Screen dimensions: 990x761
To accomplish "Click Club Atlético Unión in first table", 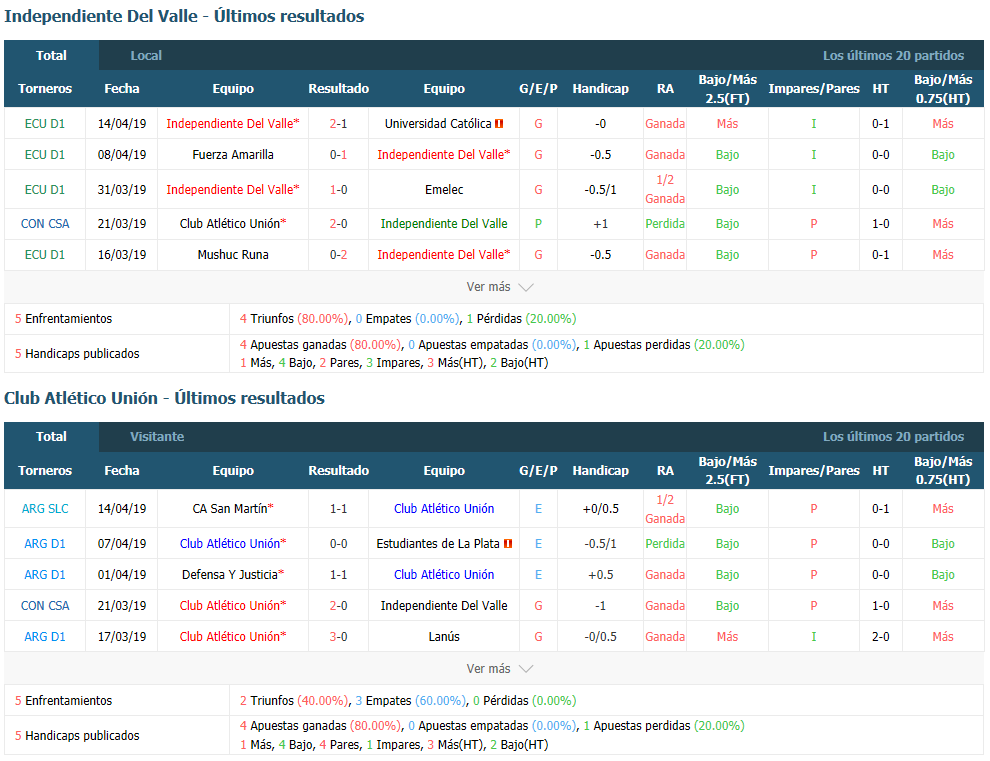I will tap(233, 224).
